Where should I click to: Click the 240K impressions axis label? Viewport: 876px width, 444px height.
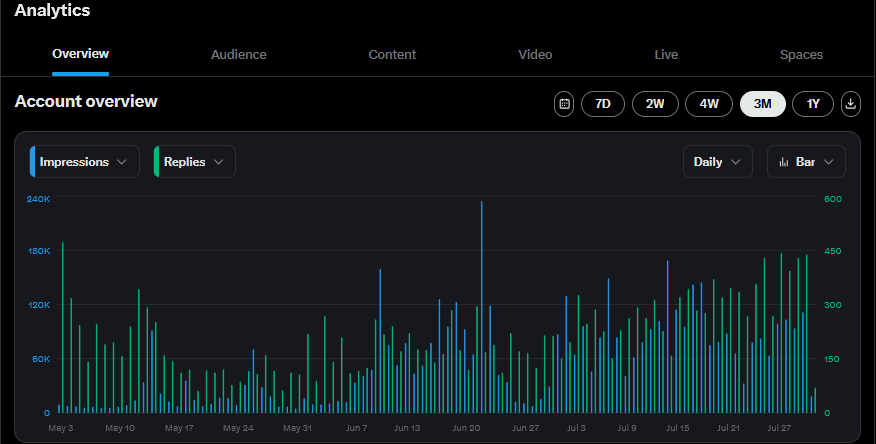coord(39,199)
